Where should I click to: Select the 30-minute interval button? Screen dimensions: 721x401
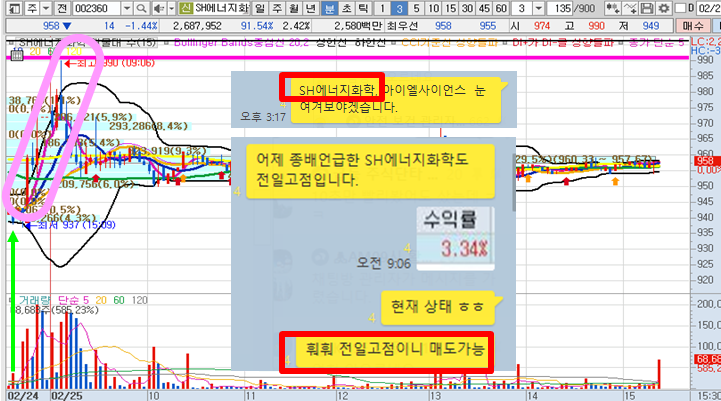tap(468, 8)
